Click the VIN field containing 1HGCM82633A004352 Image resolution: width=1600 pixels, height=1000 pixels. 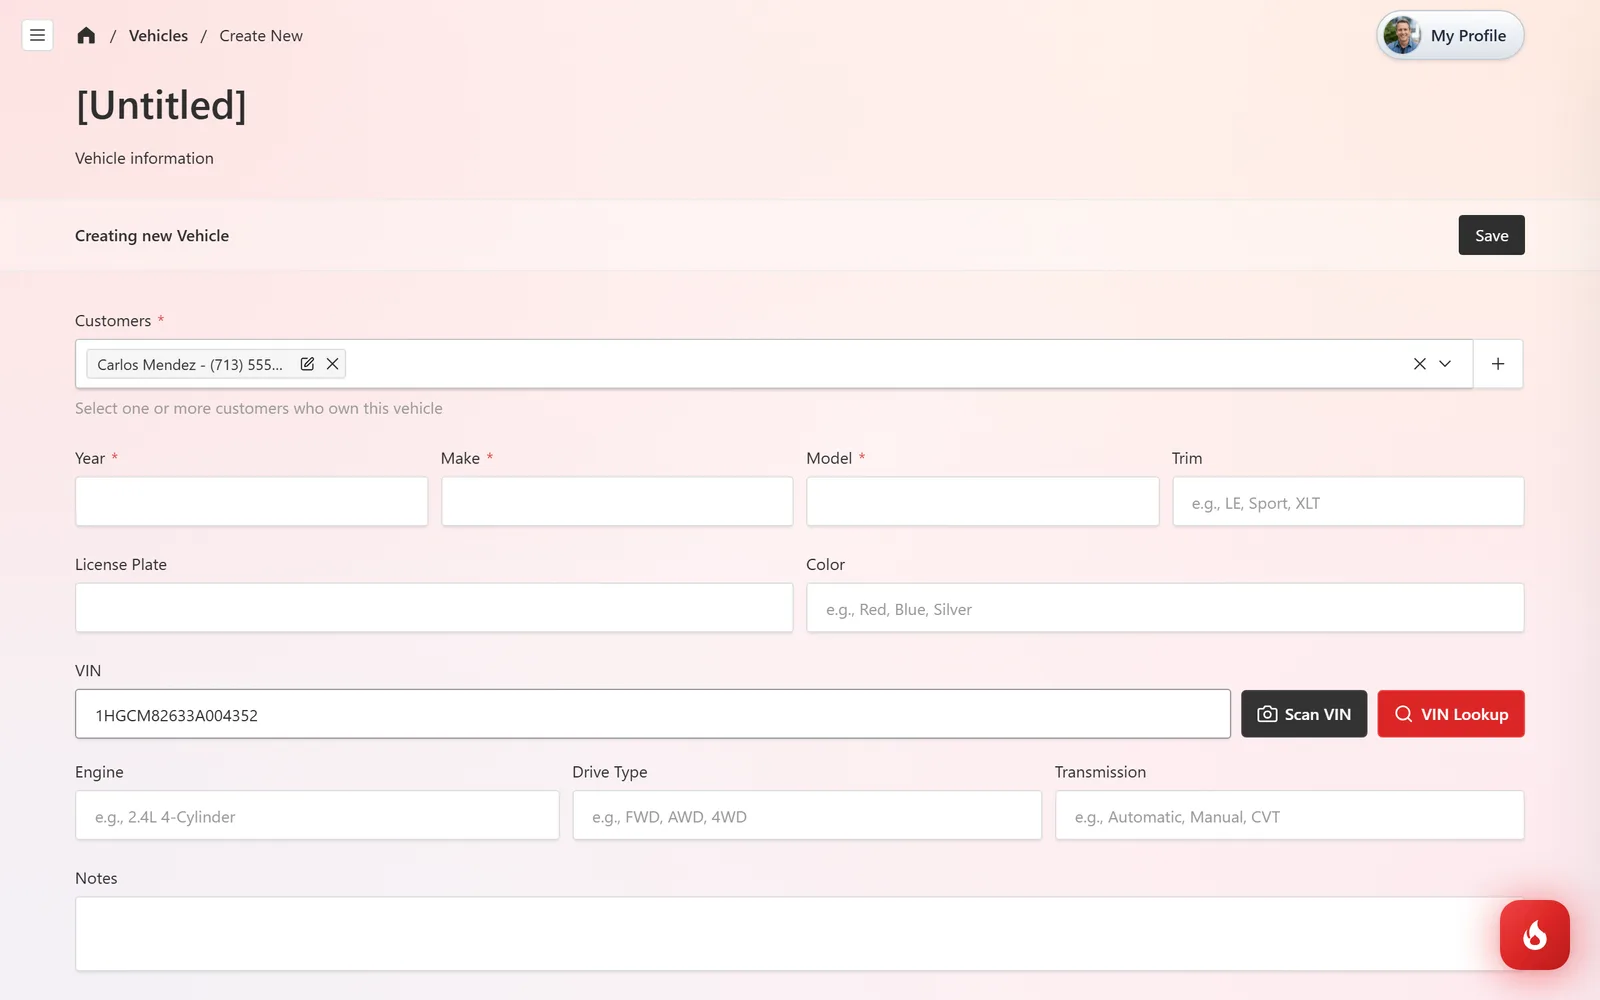653,714
